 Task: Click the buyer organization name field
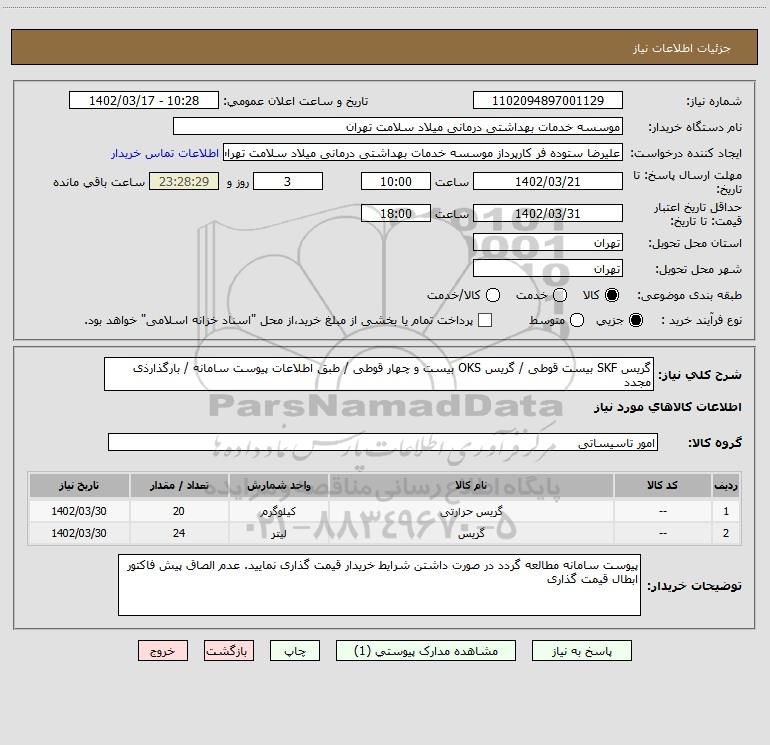[x=398, y=127]
